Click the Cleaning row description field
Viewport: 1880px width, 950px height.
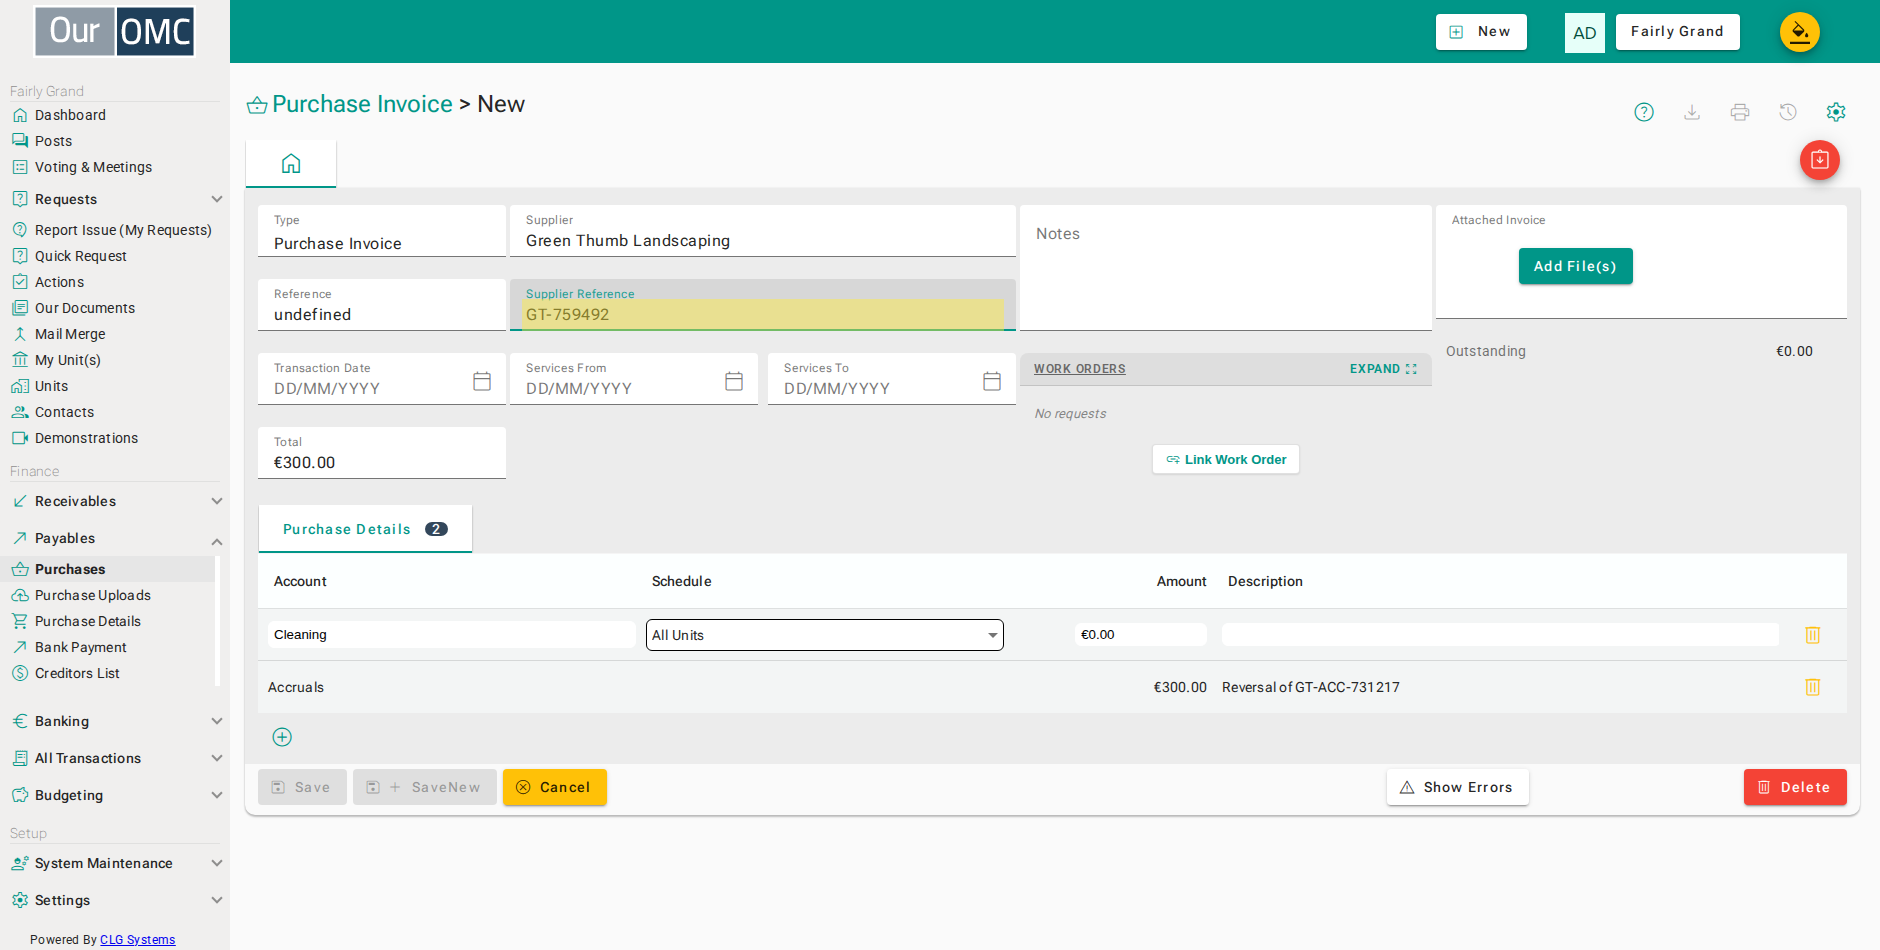pyautogui.click(x=1500, y=635)
